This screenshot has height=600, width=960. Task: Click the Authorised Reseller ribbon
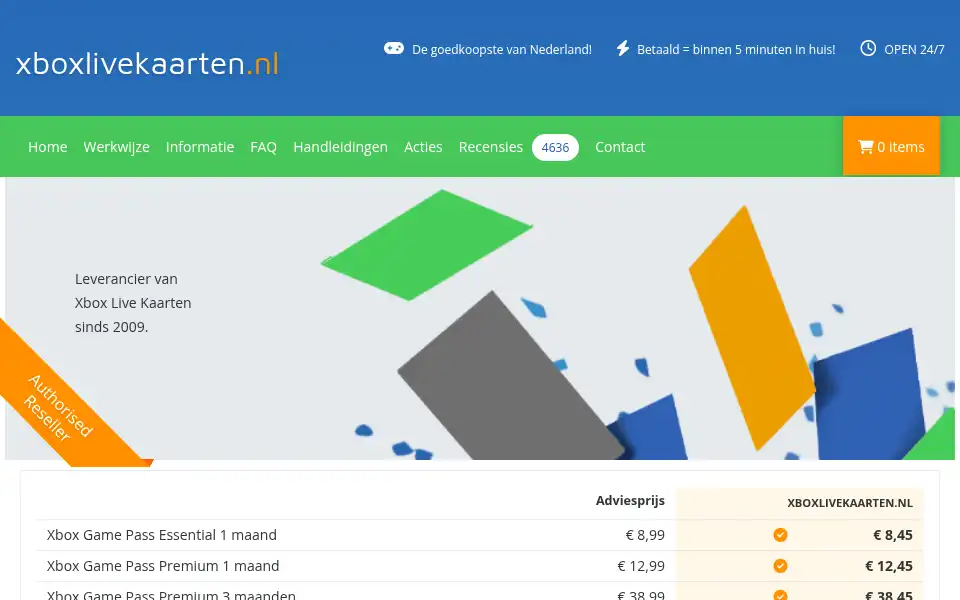58,407
